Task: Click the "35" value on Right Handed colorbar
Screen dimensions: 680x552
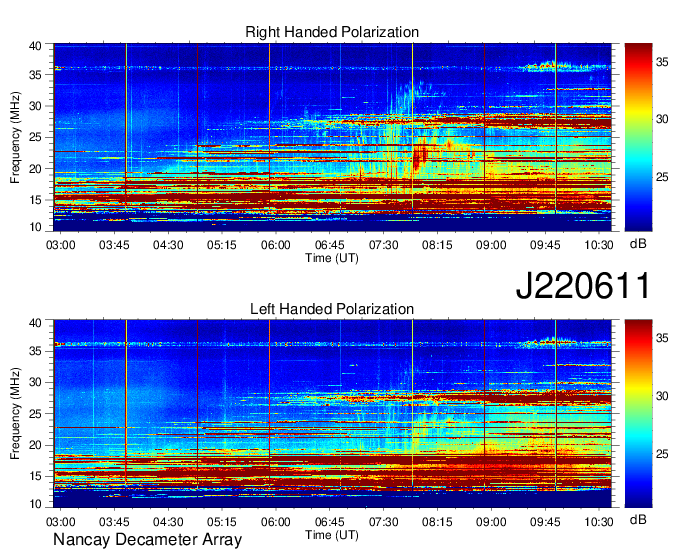Action: [662, 62]
